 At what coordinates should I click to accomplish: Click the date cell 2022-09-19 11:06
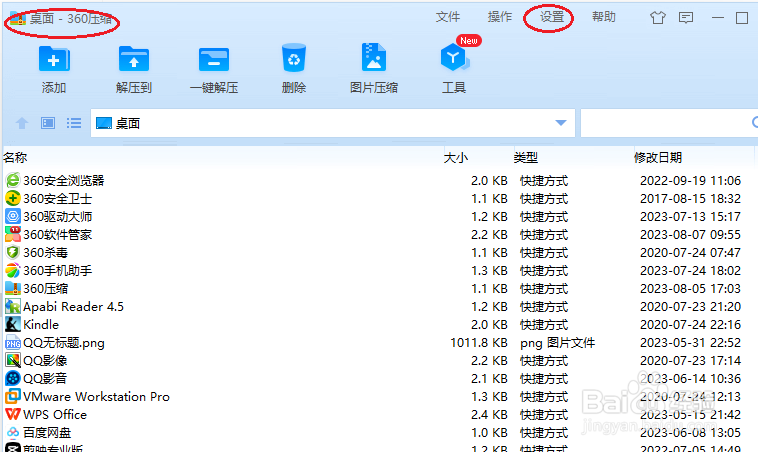690,180
